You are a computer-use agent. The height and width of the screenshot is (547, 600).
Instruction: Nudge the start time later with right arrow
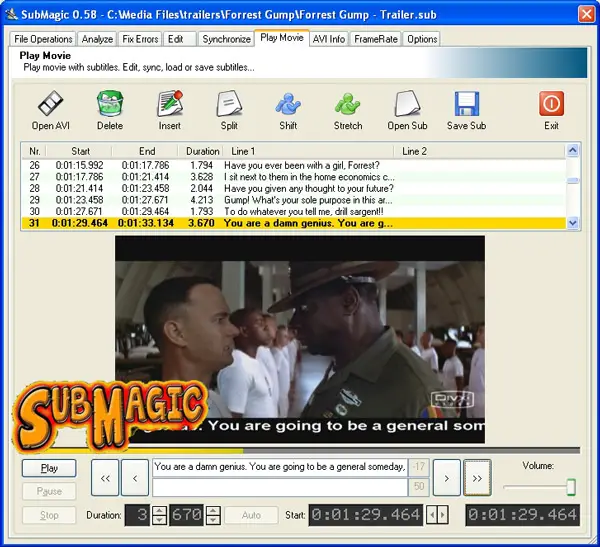tap(443, 515)
